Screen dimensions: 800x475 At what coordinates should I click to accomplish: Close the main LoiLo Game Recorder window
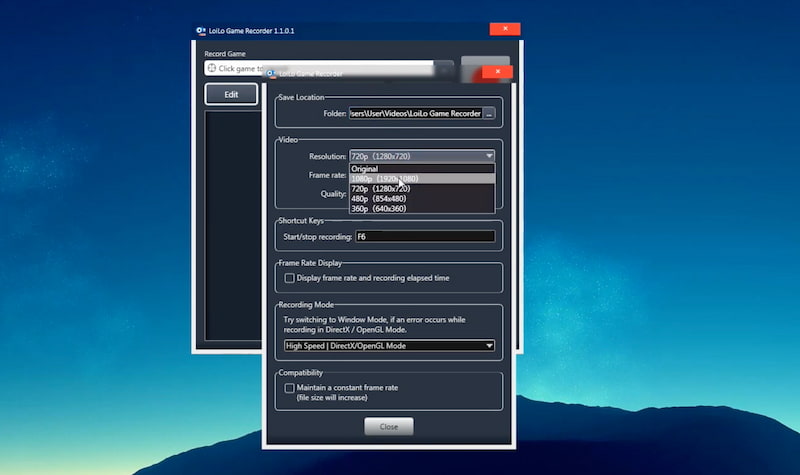click(504, 29)
